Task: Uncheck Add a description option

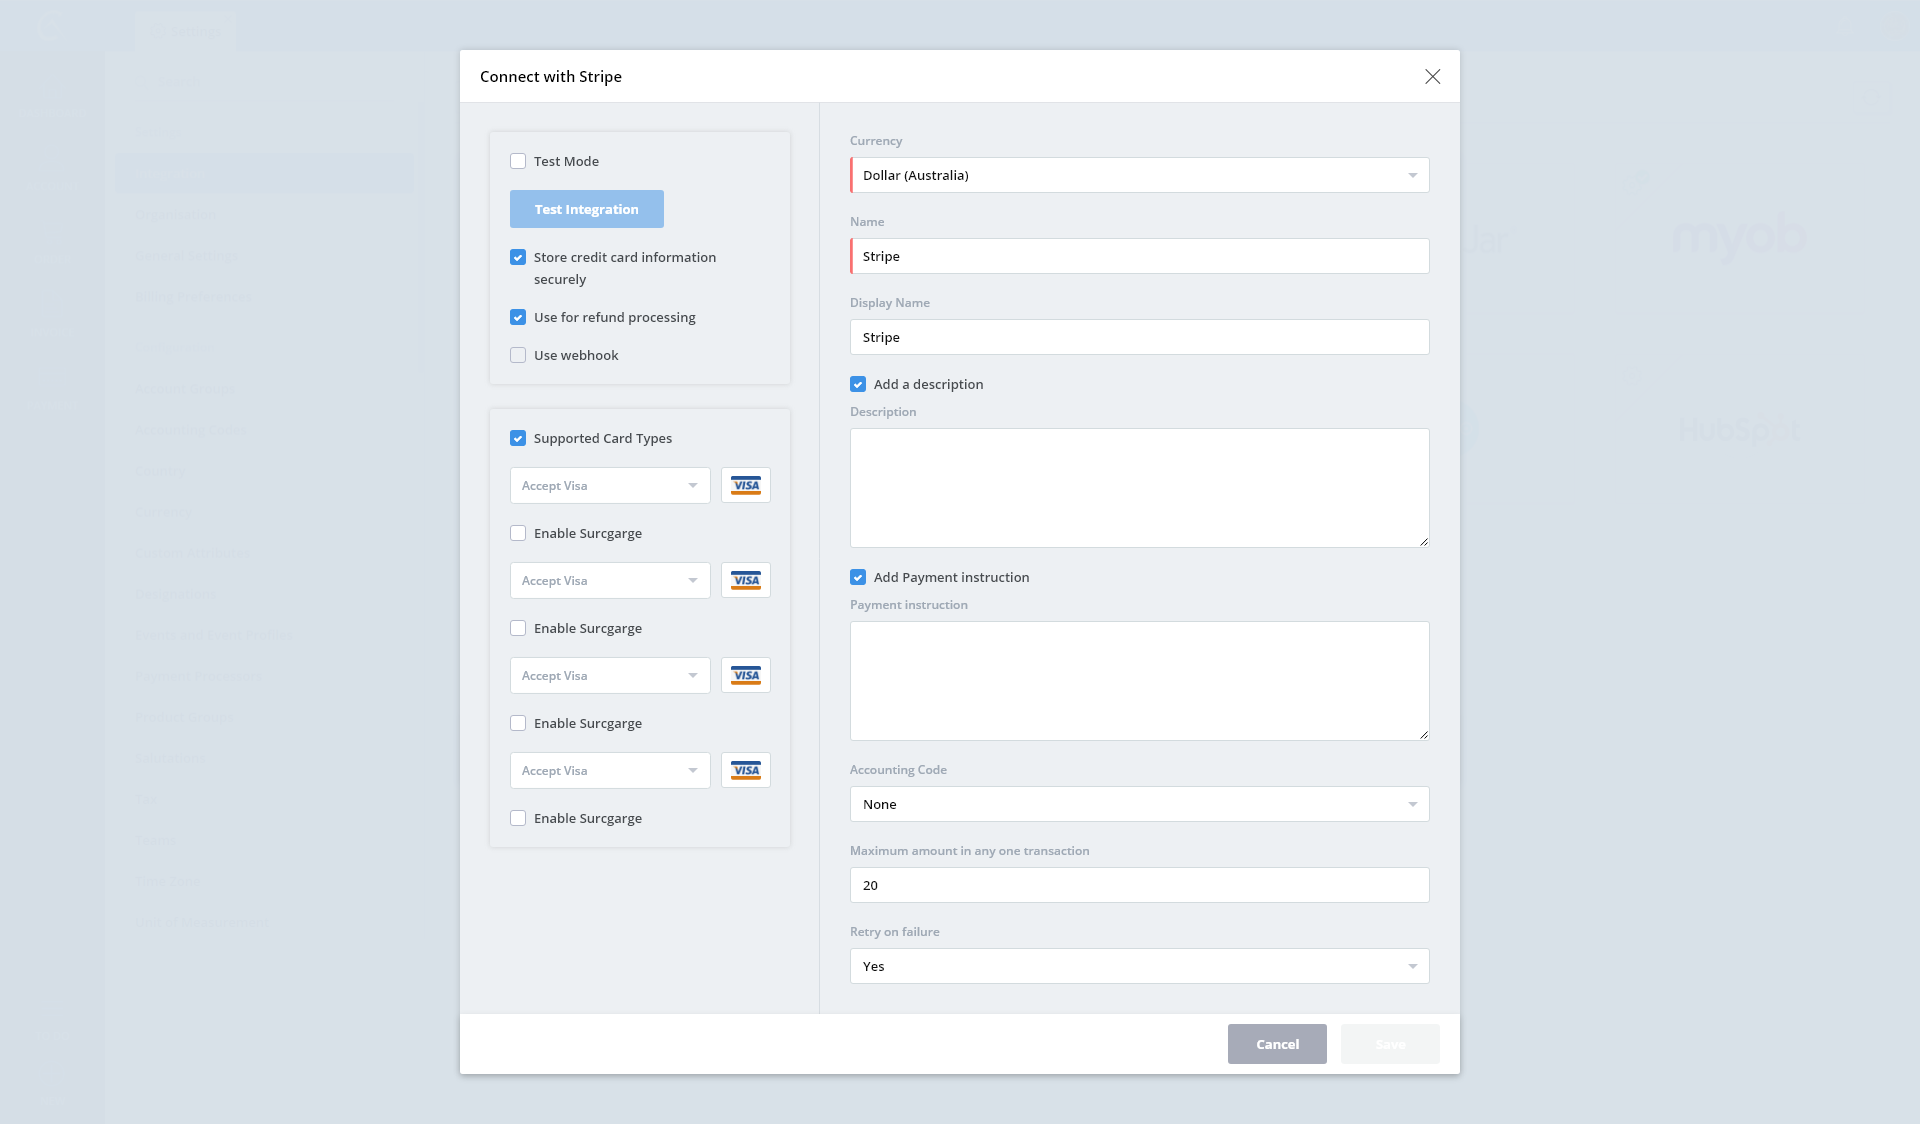Action: (x=858, y=384)
